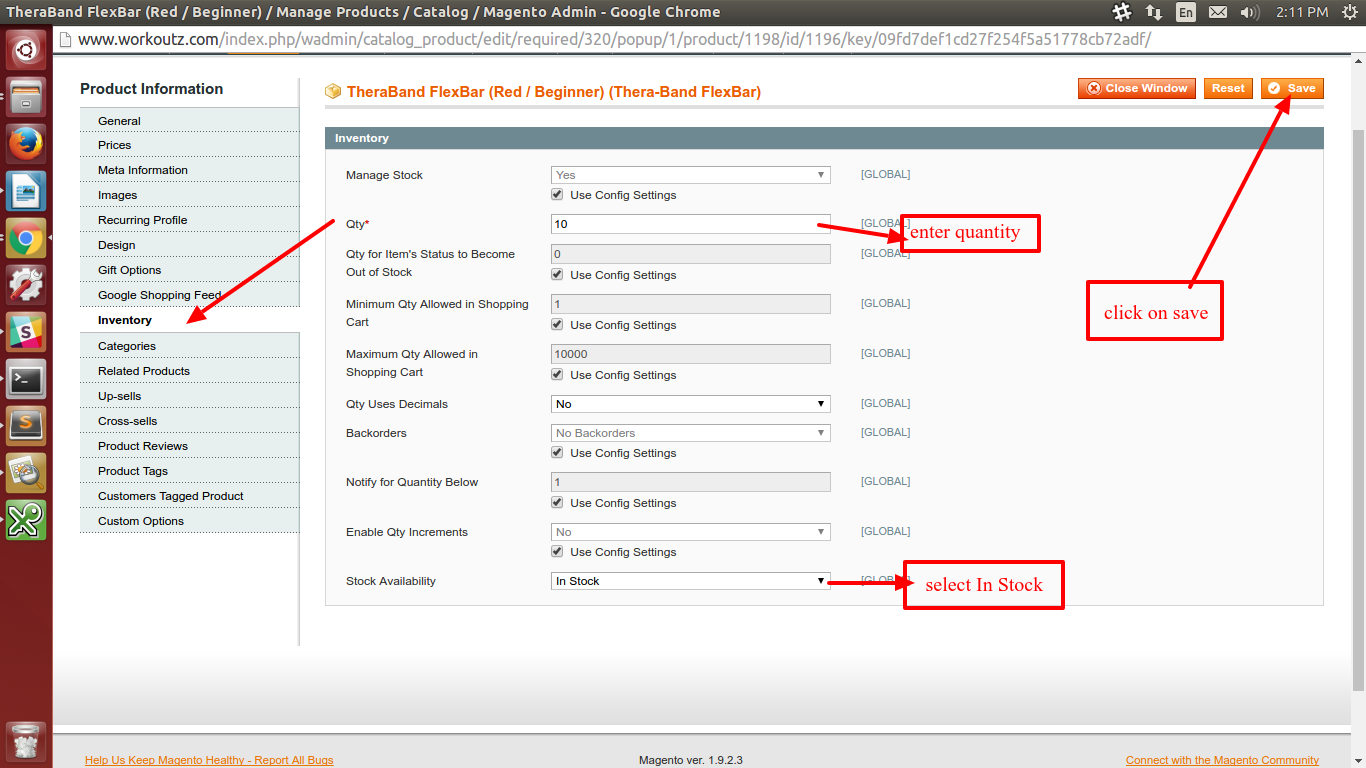Open the Customers Tagged Product tab
The height and width of the screenshot is (768, 1366).
190,496
